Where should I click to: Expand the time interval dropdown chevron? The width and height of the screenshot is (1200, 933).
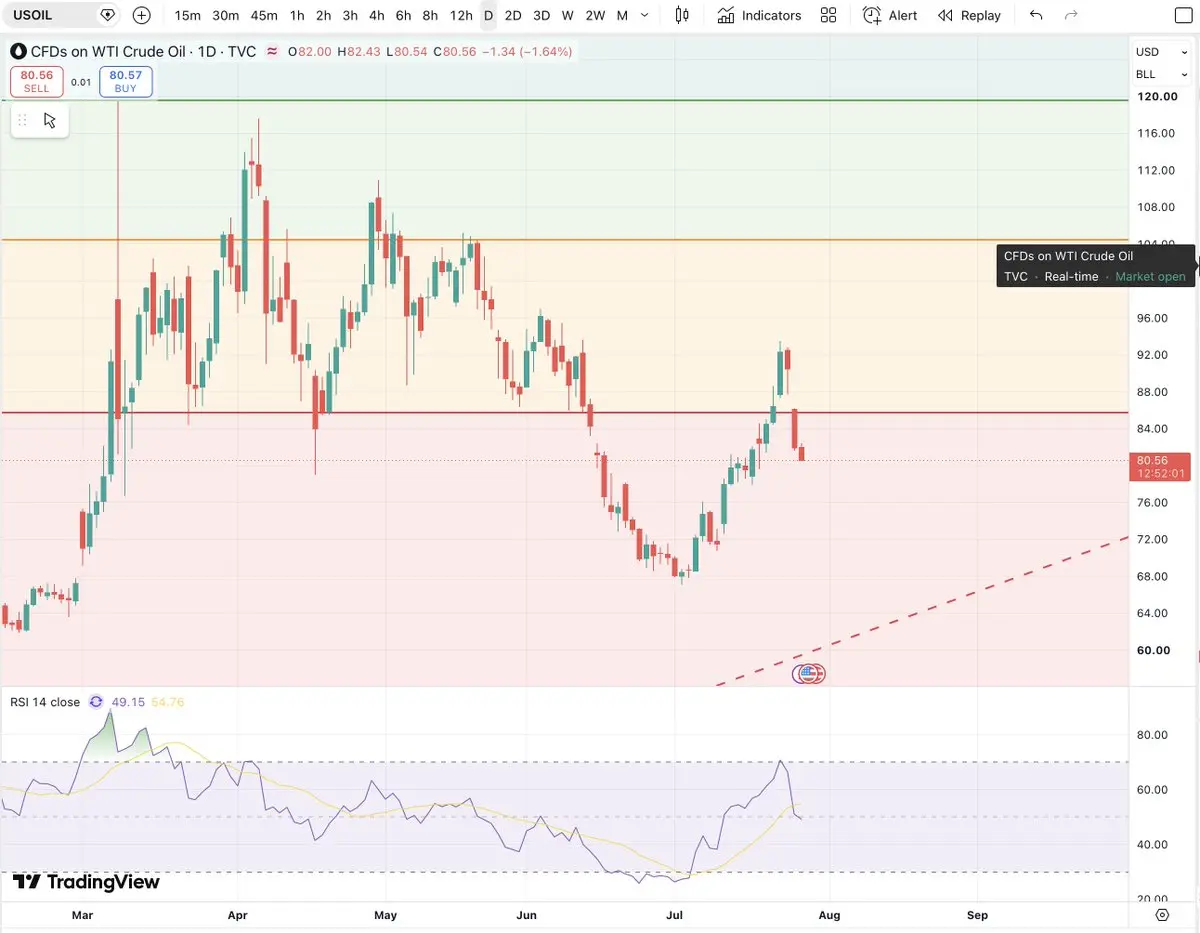point(645,15)
